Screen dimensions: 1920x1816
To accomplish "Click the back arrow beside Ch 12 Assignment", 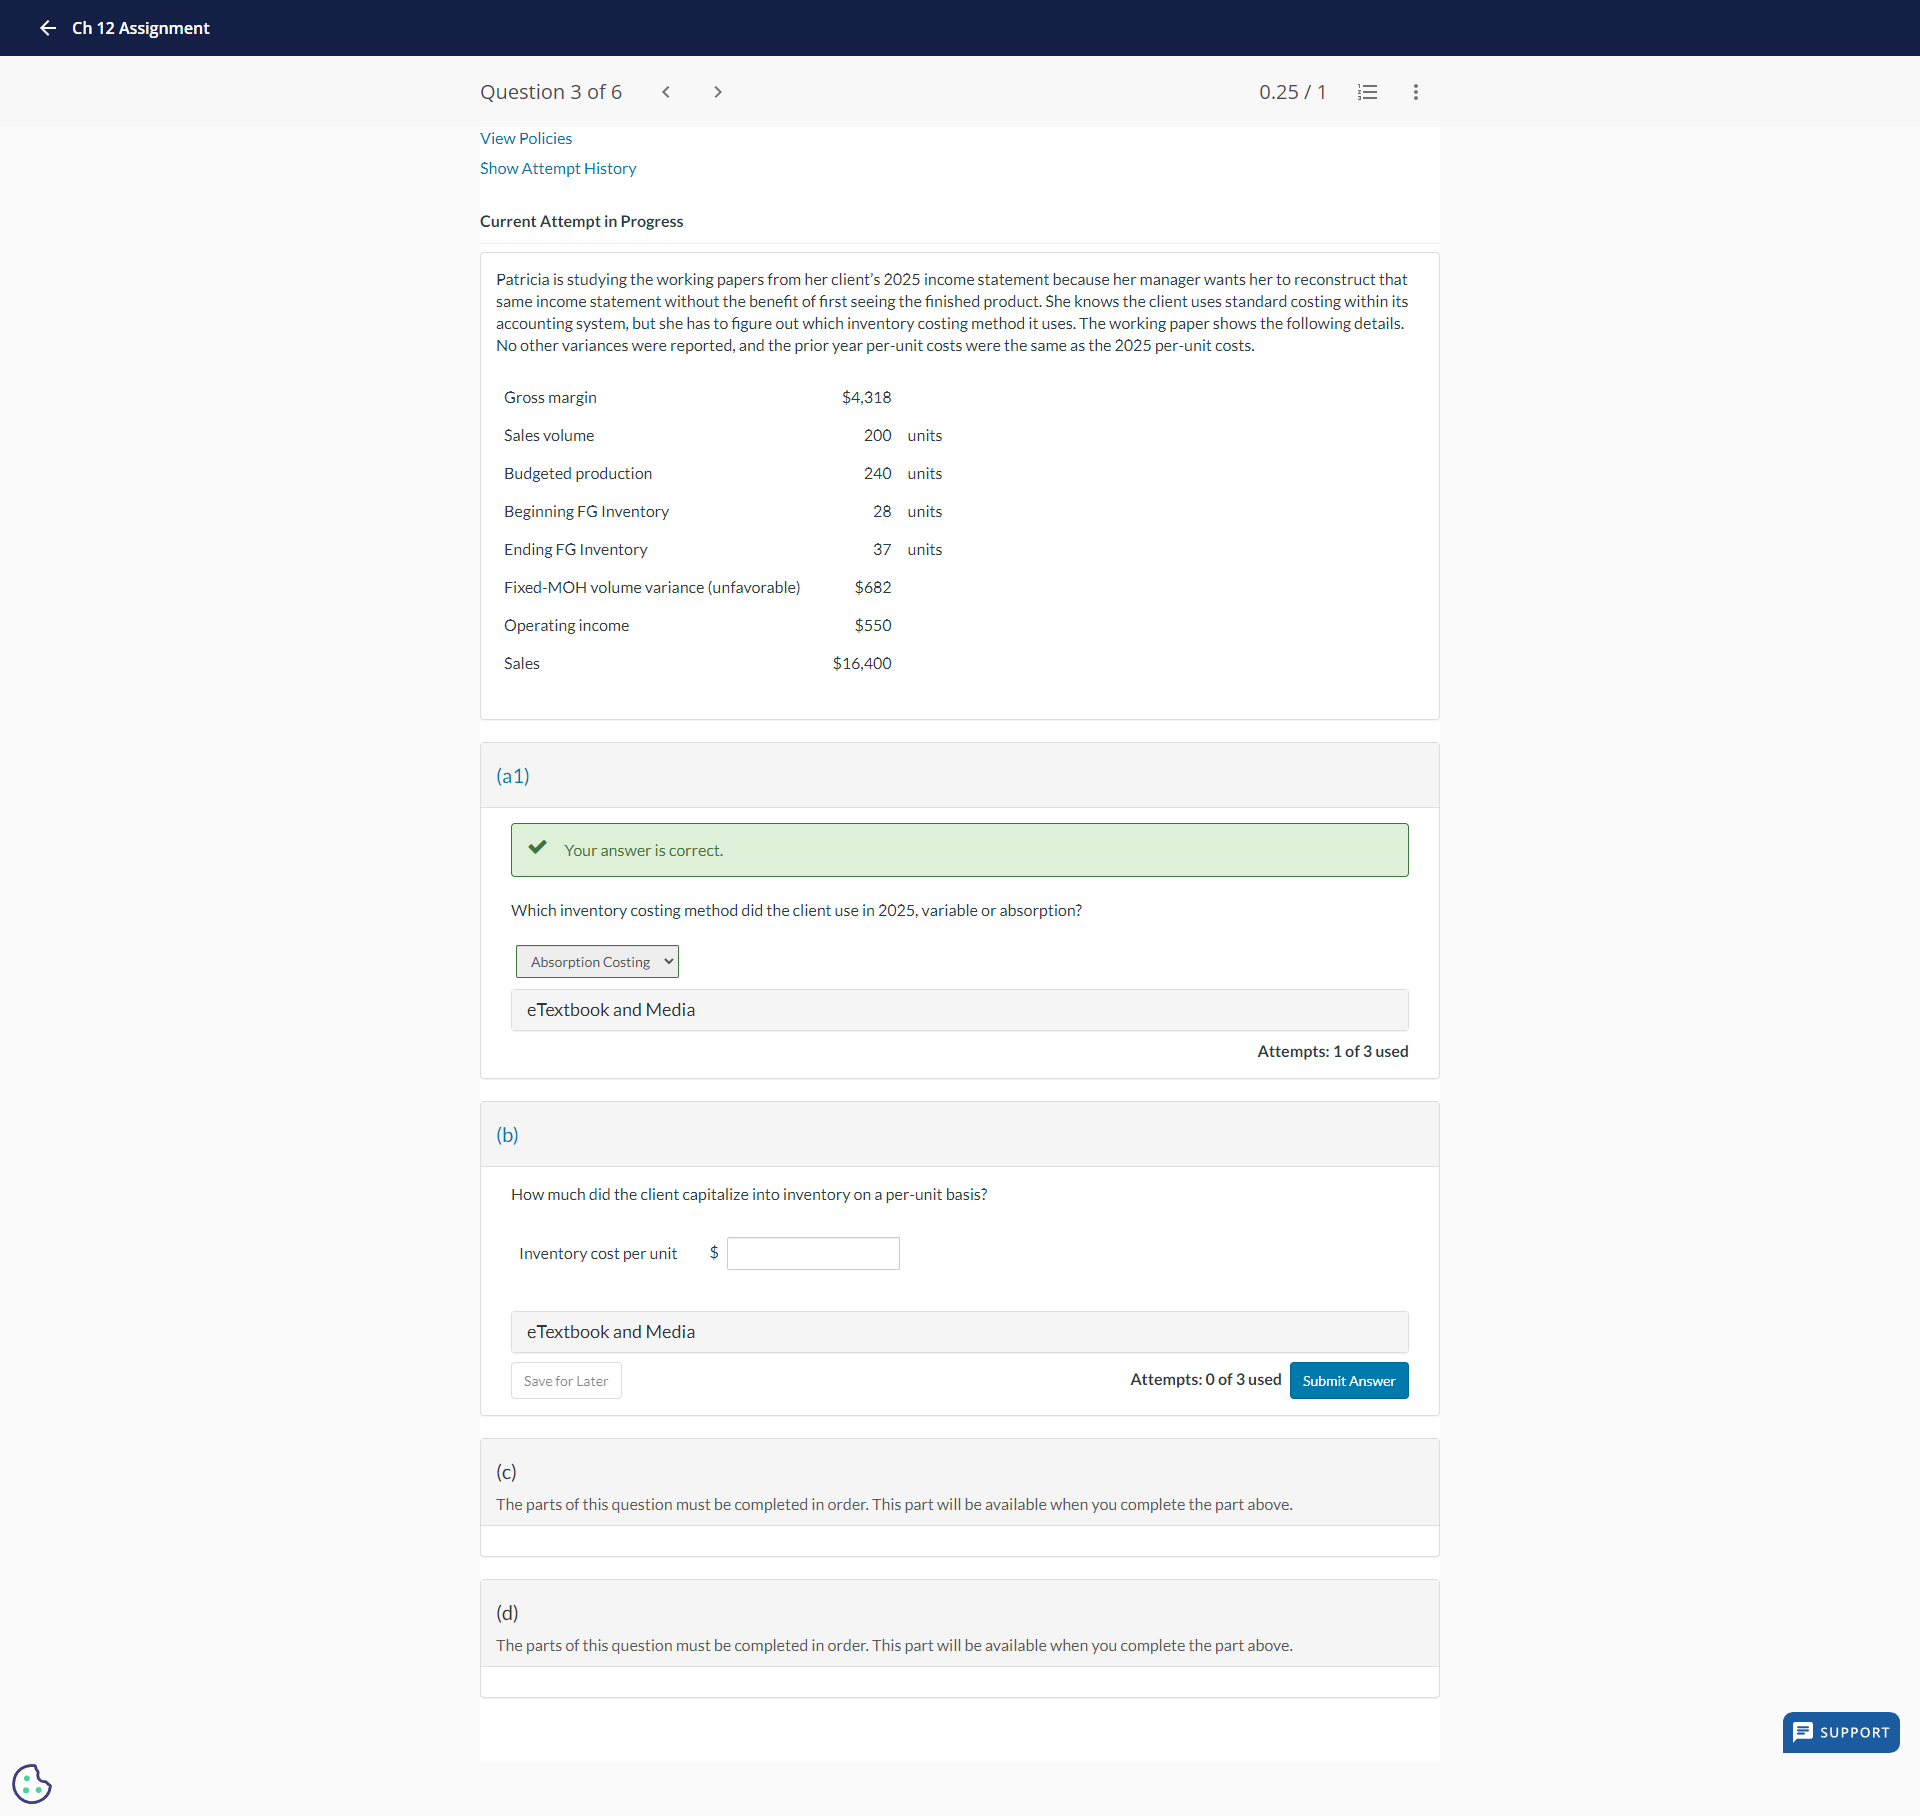I will (x=47, y=28).
